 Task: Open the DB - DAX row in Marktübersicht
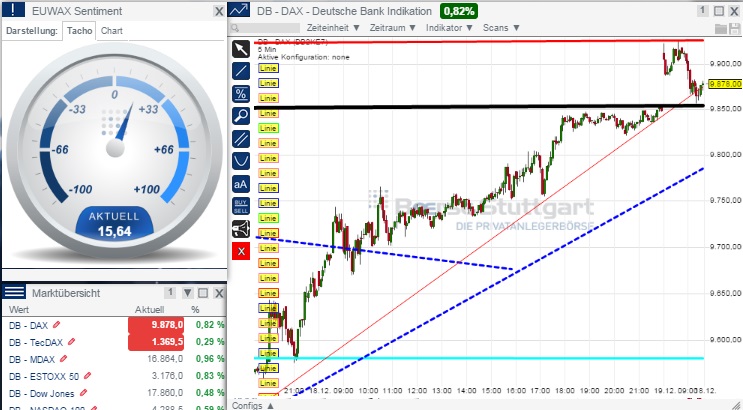[x=114, y=325]
